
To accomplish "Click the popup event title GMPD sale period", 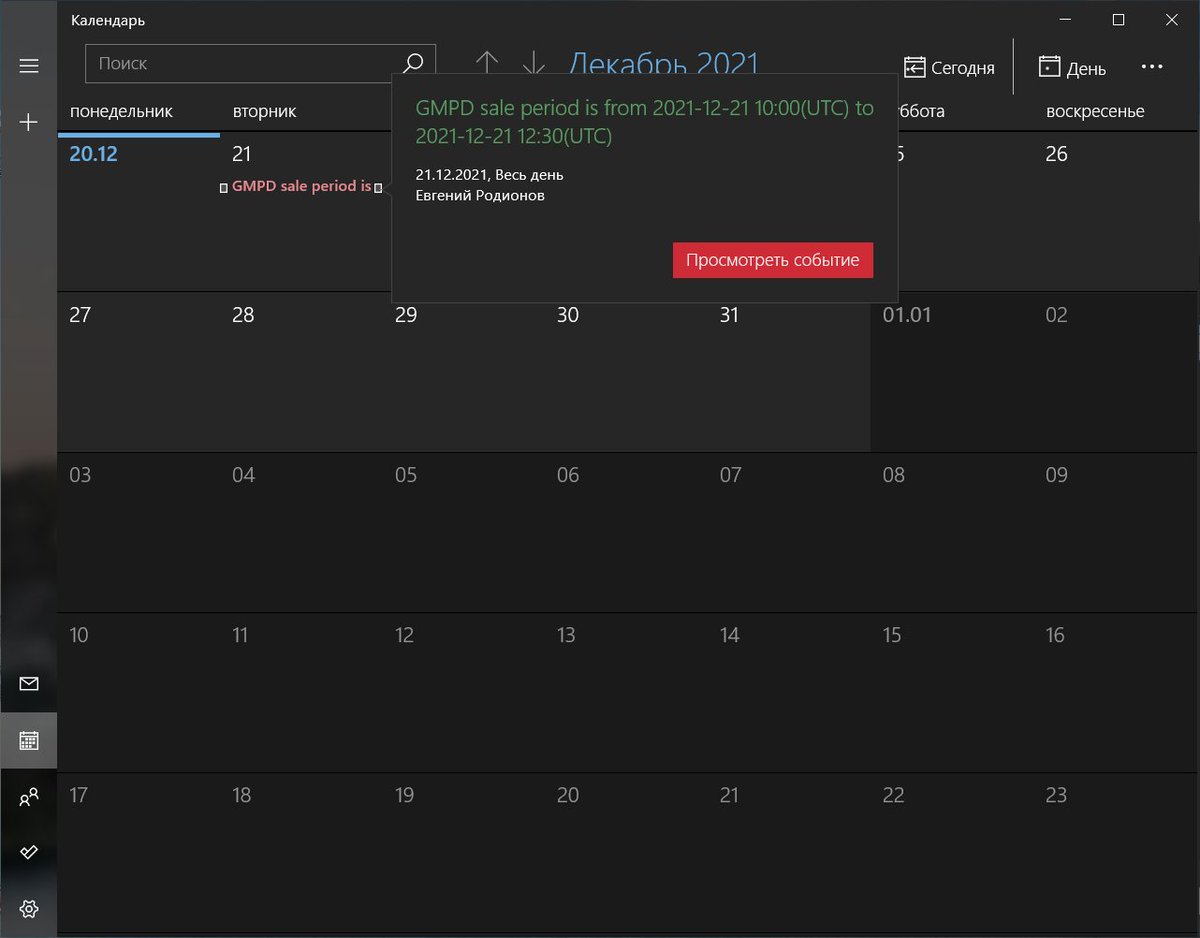I will tap(644, 122).
